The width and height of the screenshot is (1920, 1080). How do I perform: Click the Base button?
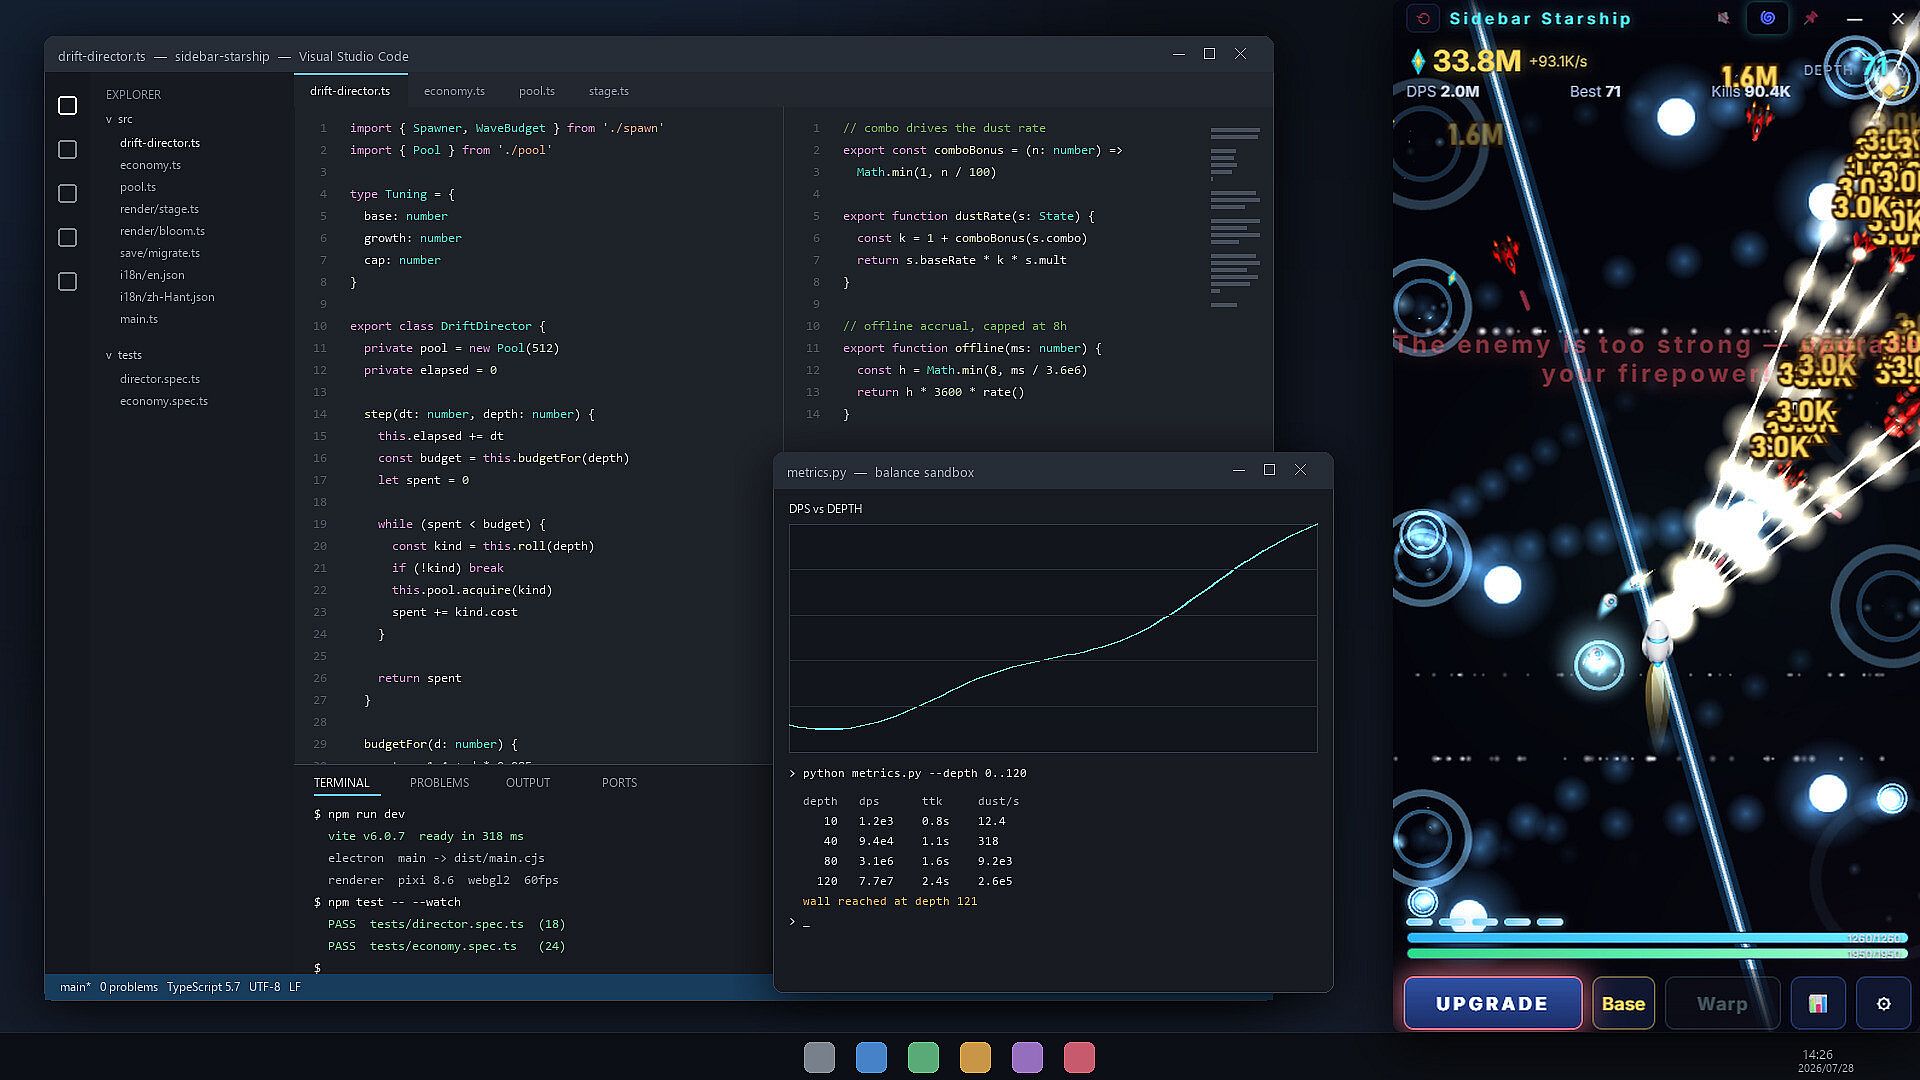click(1623, 1003)
